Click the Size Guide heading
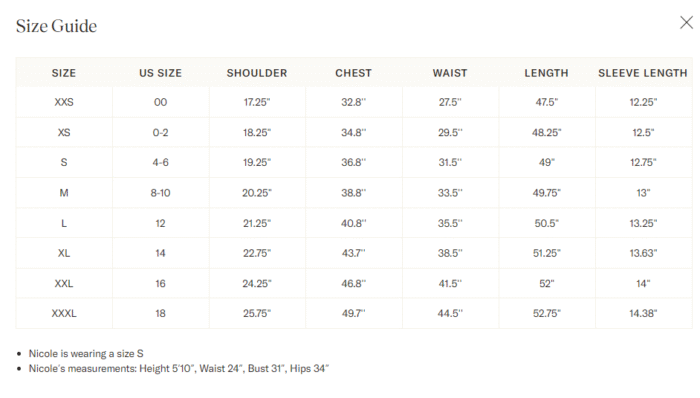 (x=56, y=26)
